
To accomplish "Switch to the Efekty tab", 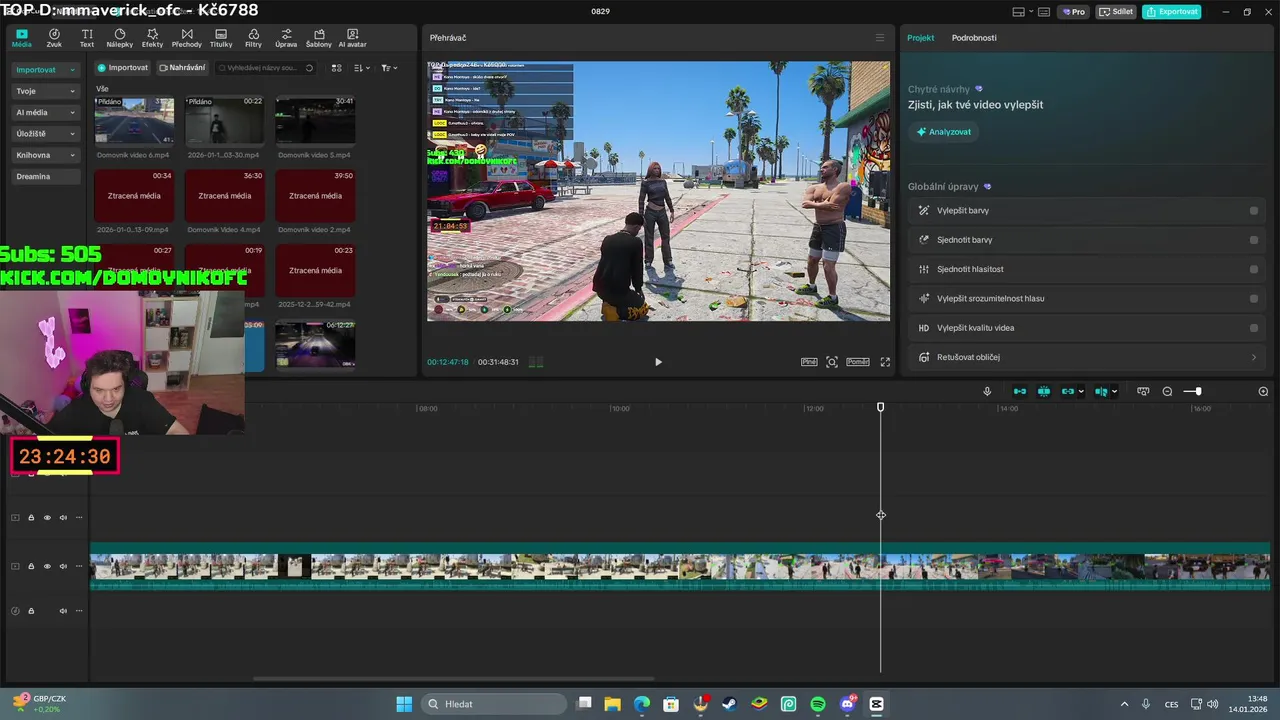I will click(152, 38).
